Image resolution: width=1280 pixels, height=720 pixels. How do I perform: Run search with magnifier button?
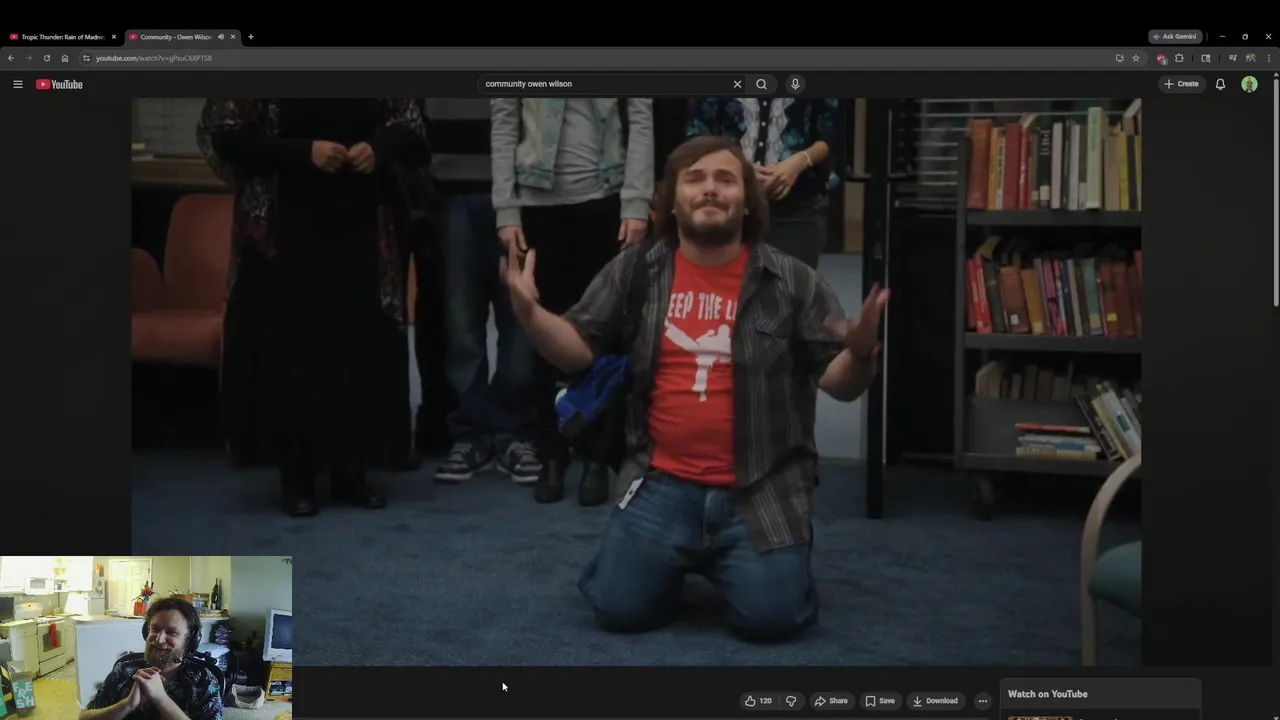(x=761, y=84)
